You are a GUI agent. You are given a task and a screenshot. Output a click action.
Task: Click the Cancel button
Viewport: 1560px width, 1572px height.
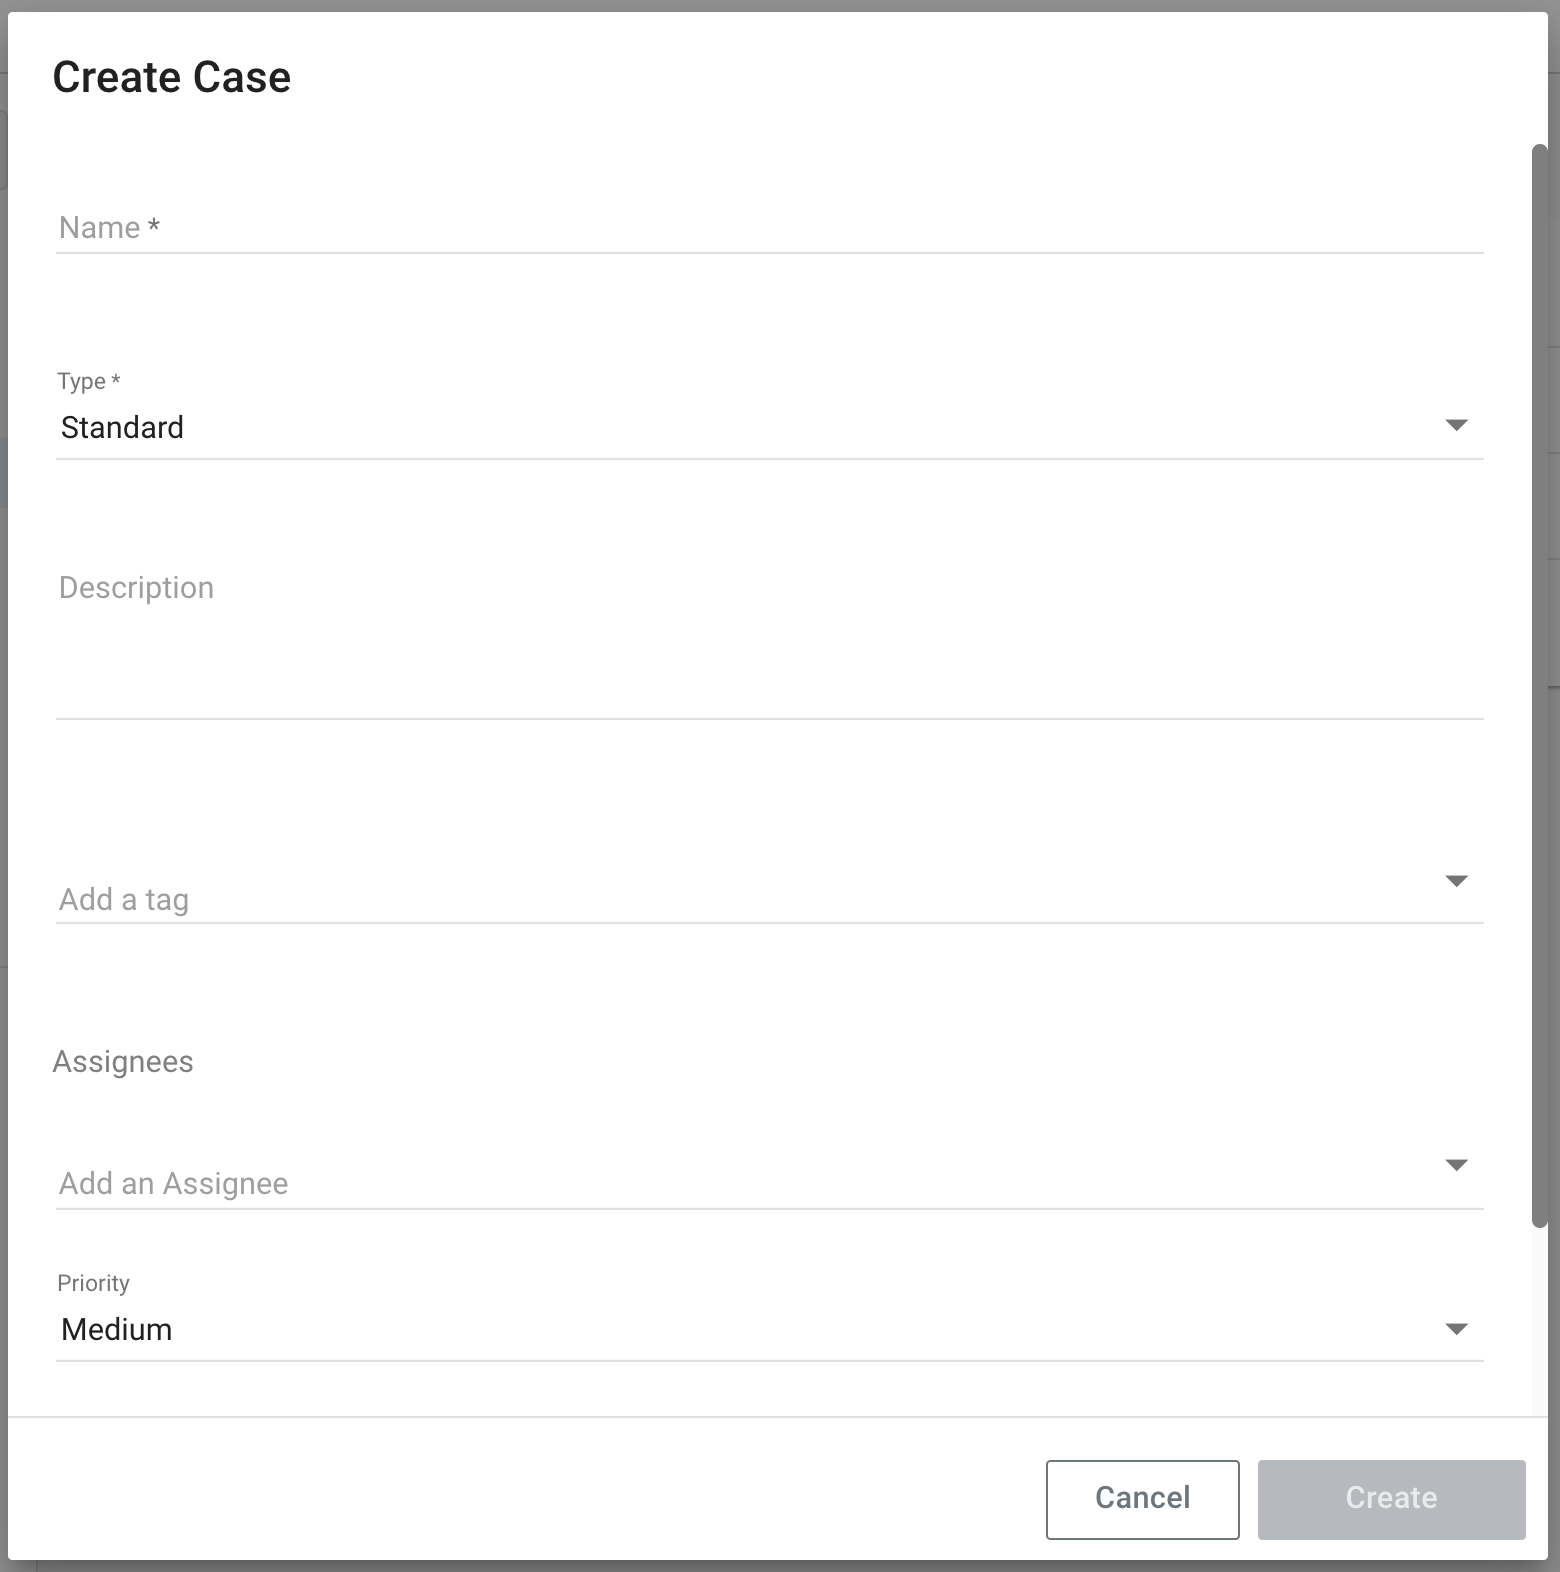click(1141, 1498)
